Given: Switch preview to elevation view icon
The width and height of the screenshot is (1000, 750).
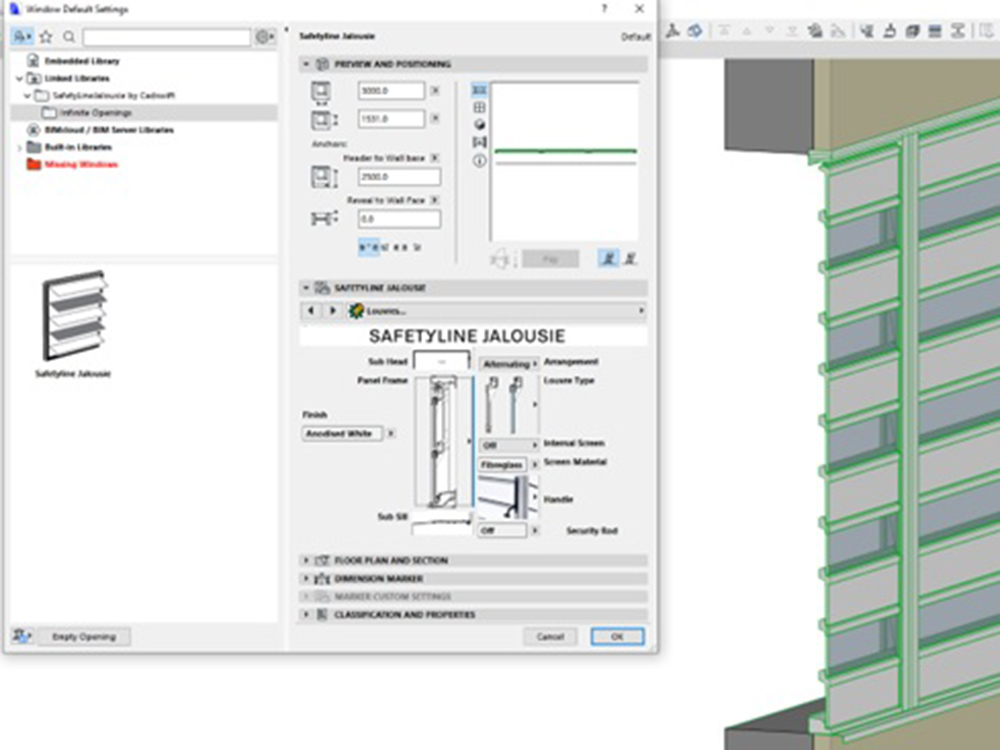Looking at the screenshot, I should [479, 107].
